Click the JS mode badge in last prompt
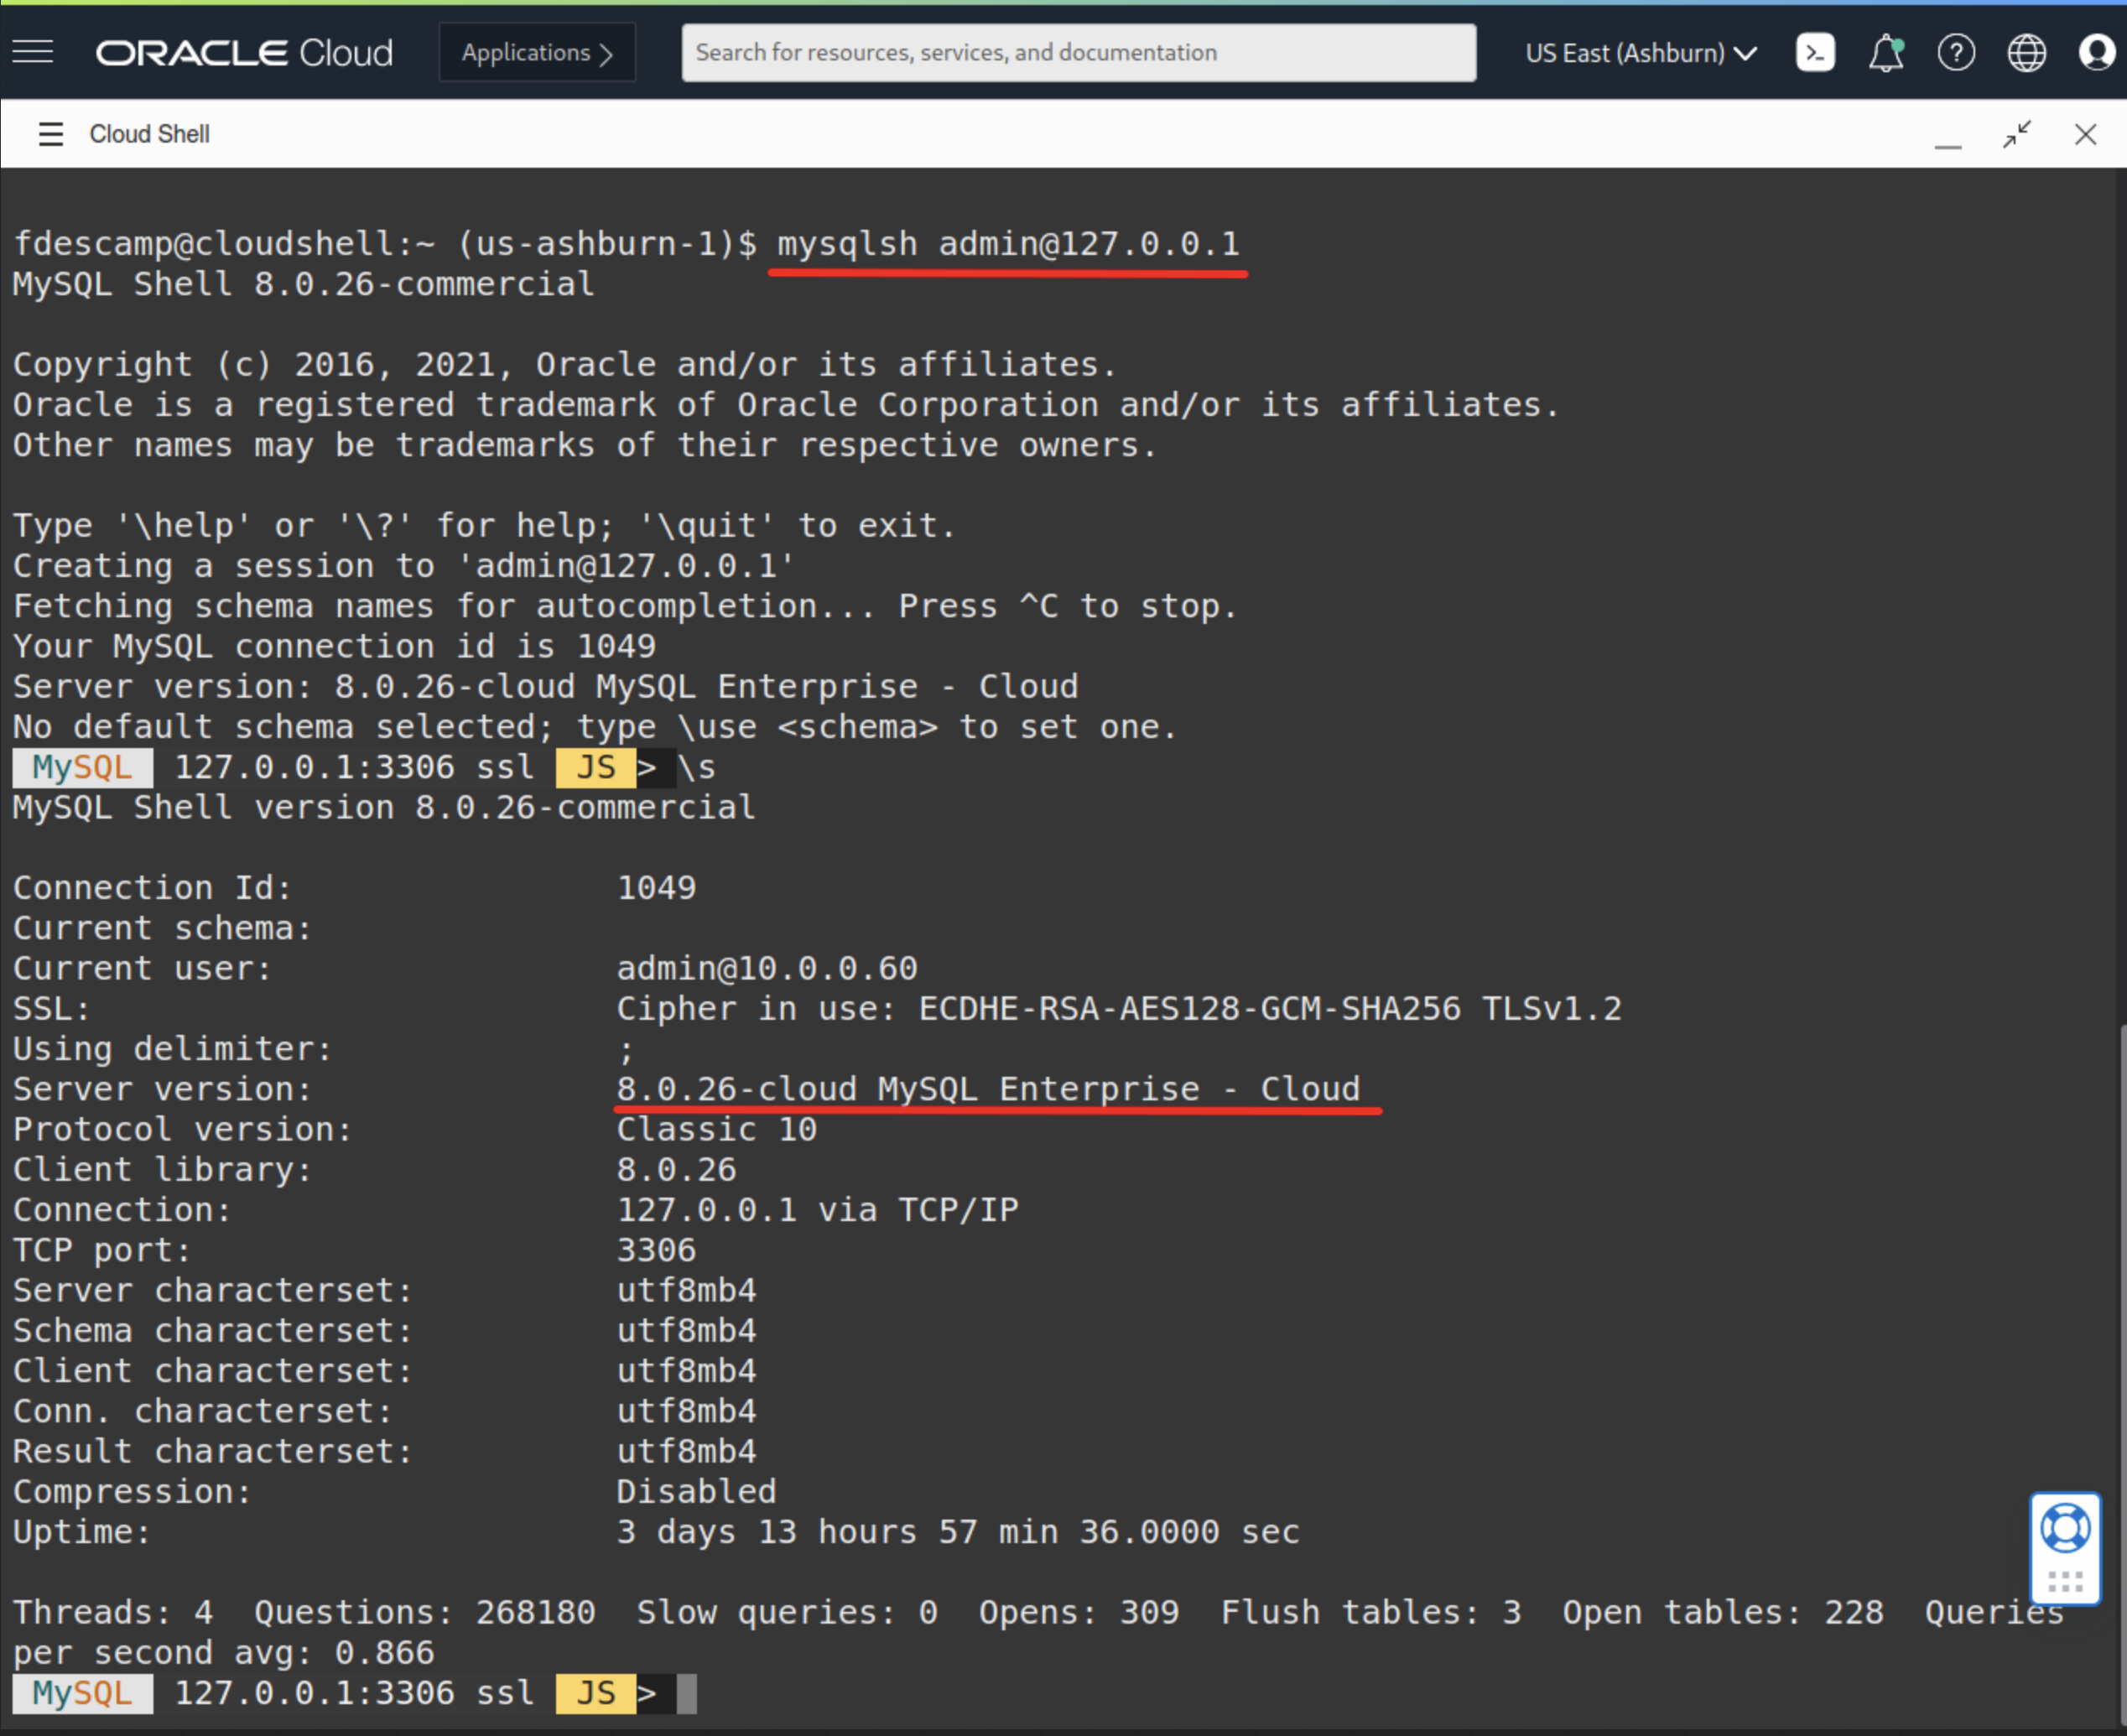This screenshot has width=2127, height=1736. 596,1693
